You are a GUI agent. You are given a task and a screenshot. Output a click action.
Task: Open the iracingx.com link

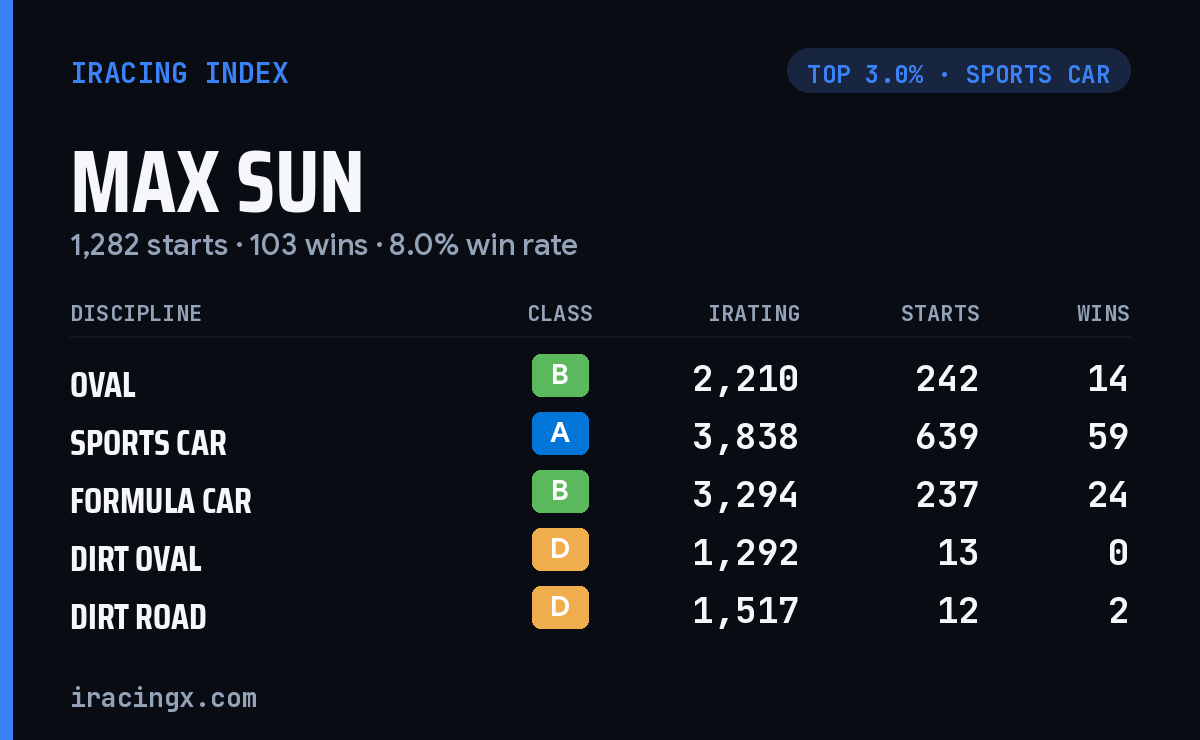pyautogui.click(x=163, y=697)
